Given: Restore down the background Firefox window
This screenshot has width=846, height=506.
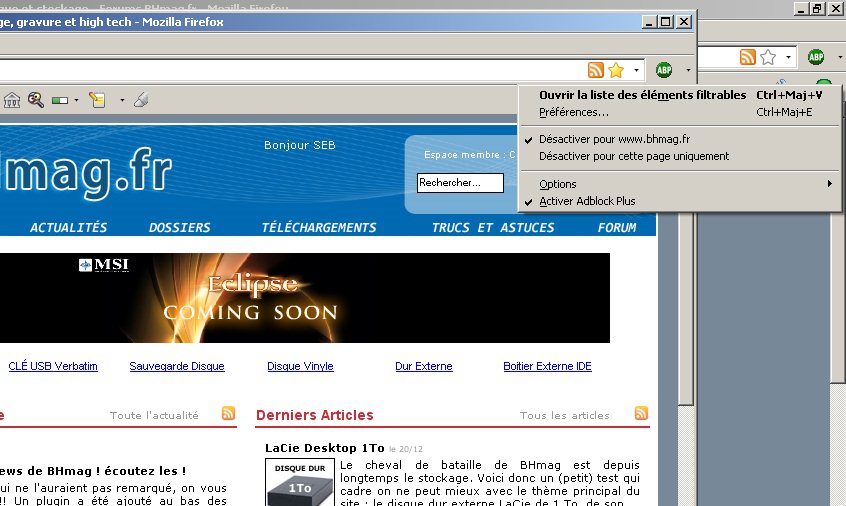Looking at the screenshot, I should (x=818, y=8).
